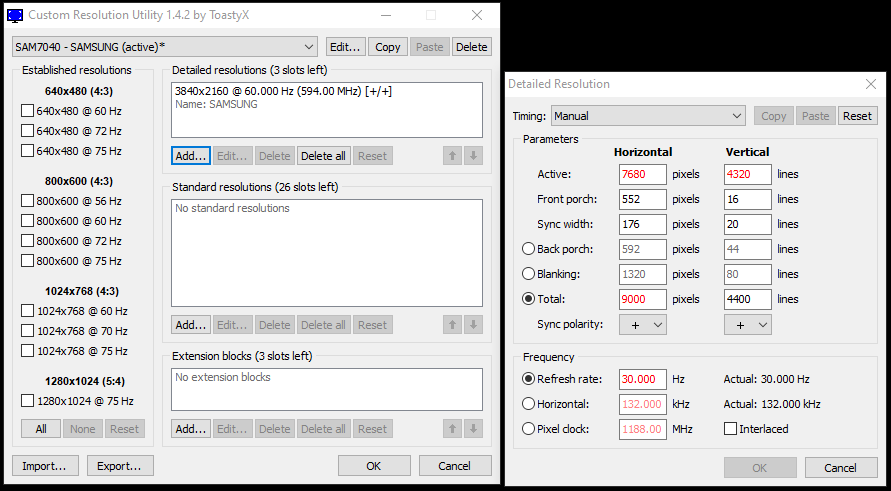
Task: Open the SAM7040 SAMSUNG monitor dropdown
Action: tap(165, 47)
